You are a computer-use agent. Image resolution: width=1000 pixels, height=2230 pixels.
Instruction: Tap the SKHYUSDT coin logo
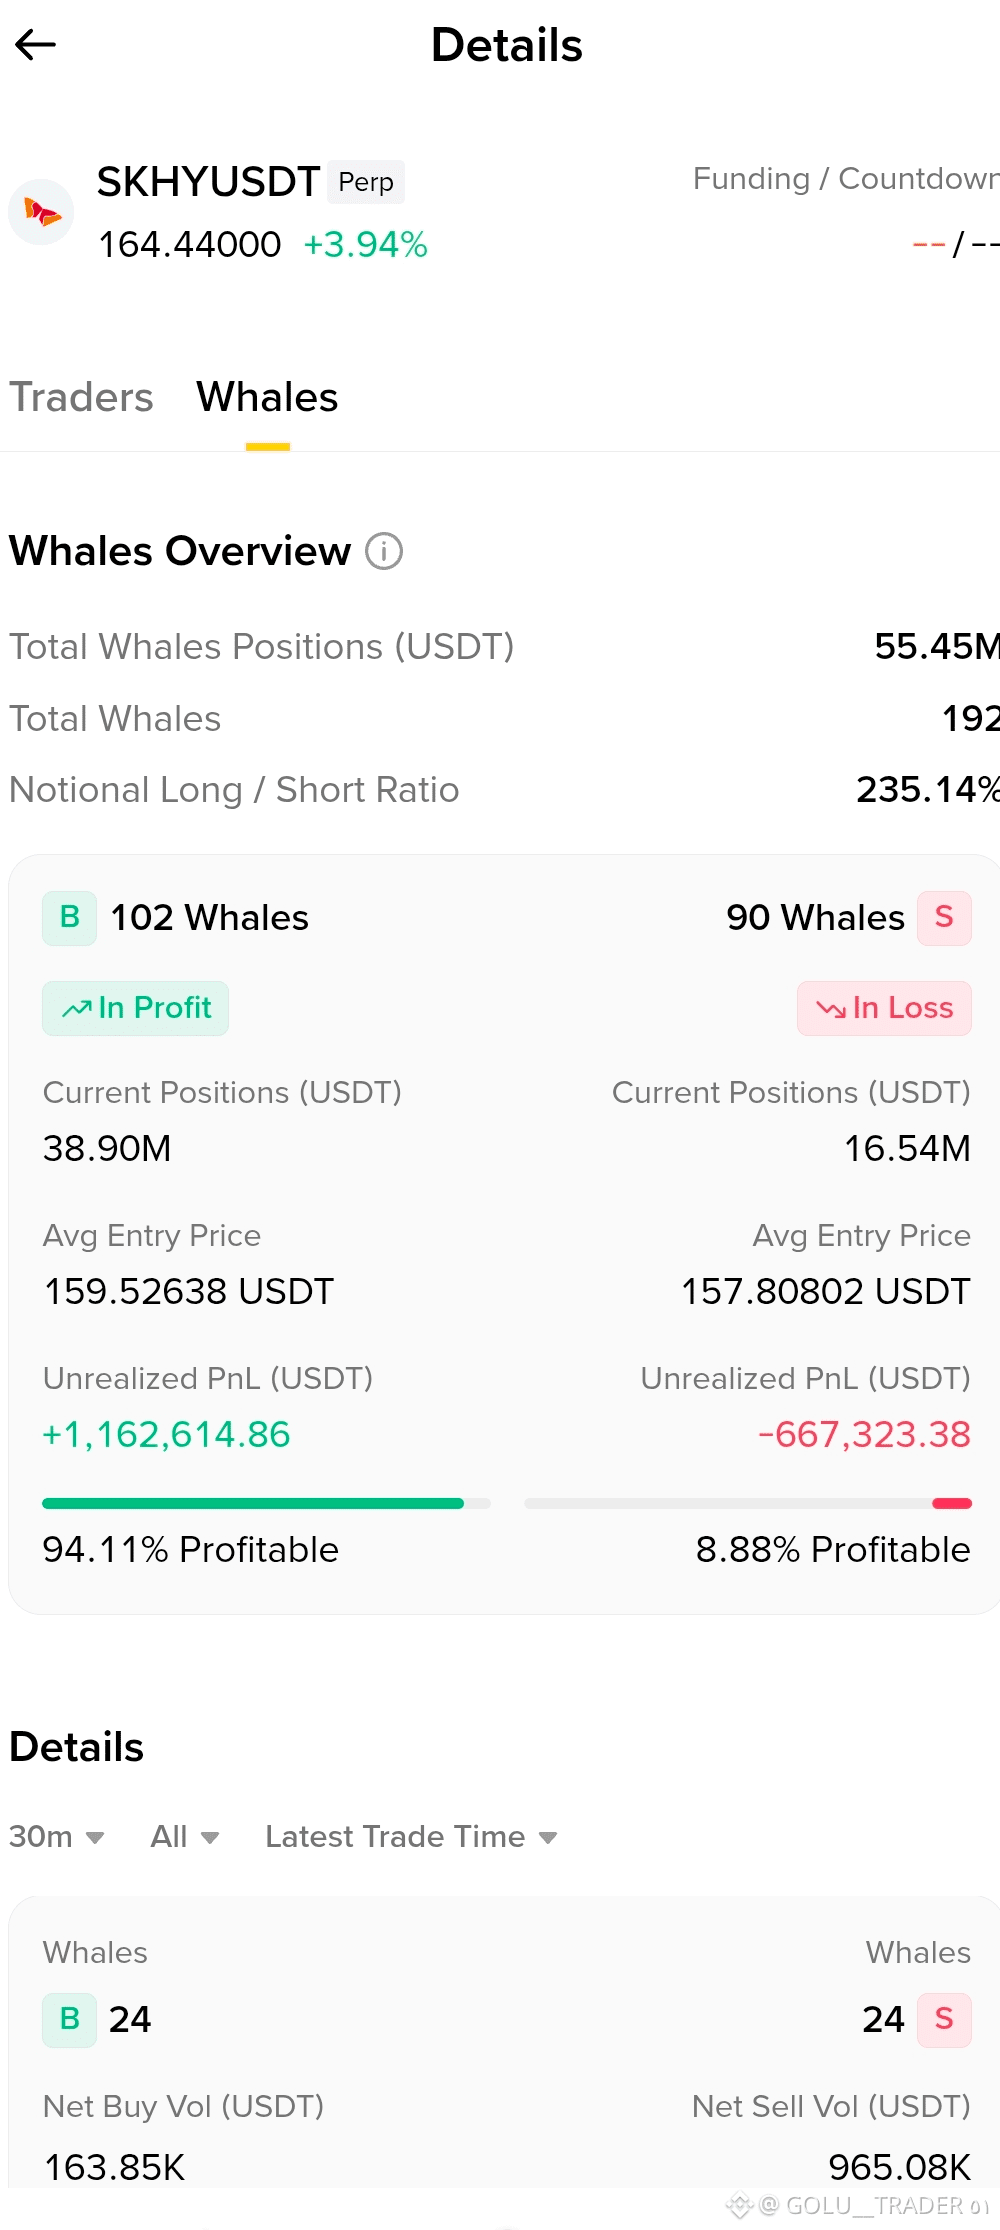[x=42, y=212]
